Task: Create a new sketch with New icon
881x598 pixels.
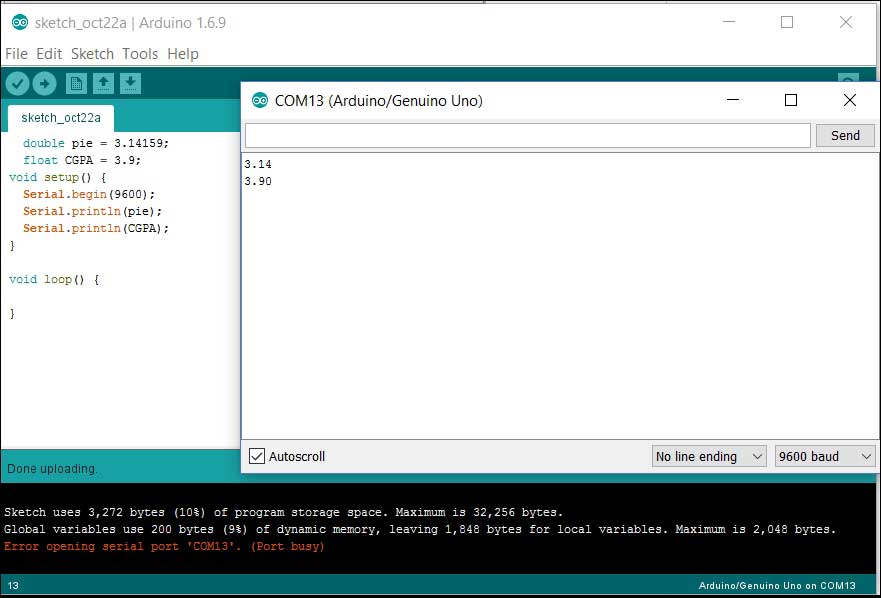Action: [x=76, y=84]
